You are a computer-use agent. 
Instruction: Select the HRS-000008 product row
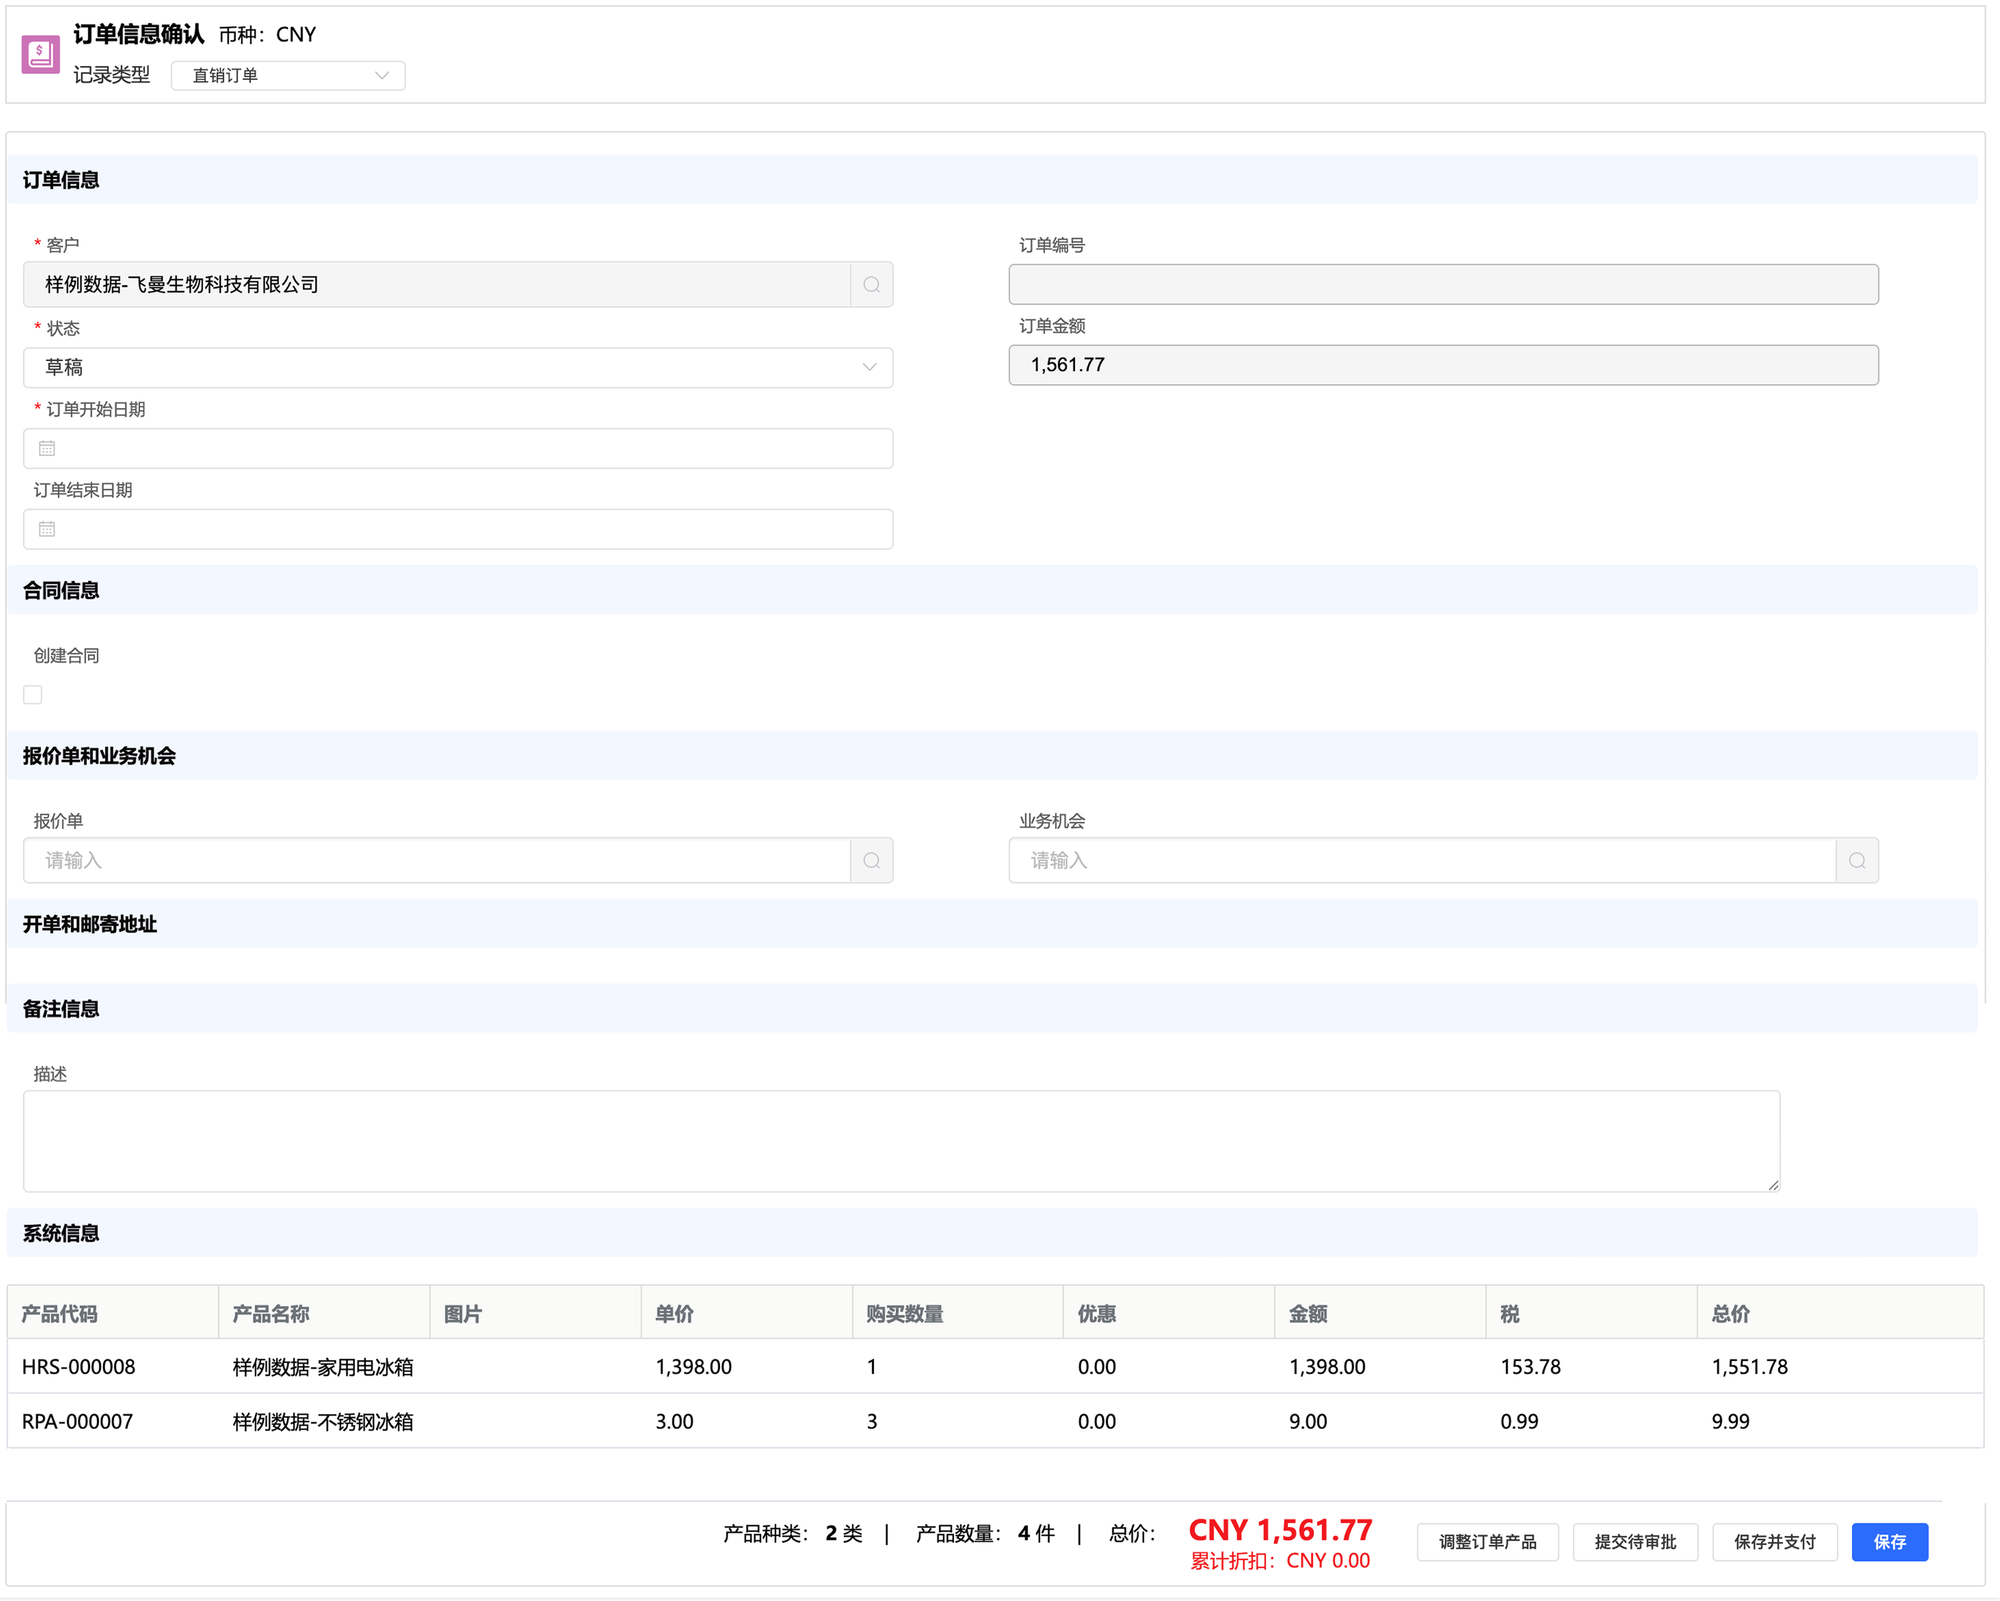click(78, 1367)
